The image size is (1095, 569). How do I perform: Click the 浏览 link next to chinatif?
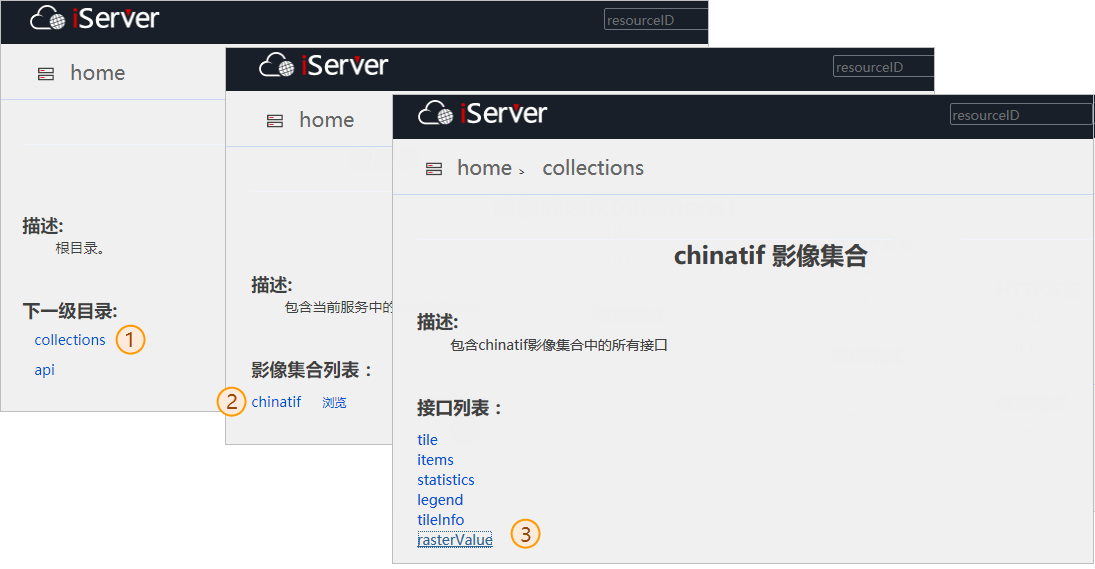click(x=334, y=403)
